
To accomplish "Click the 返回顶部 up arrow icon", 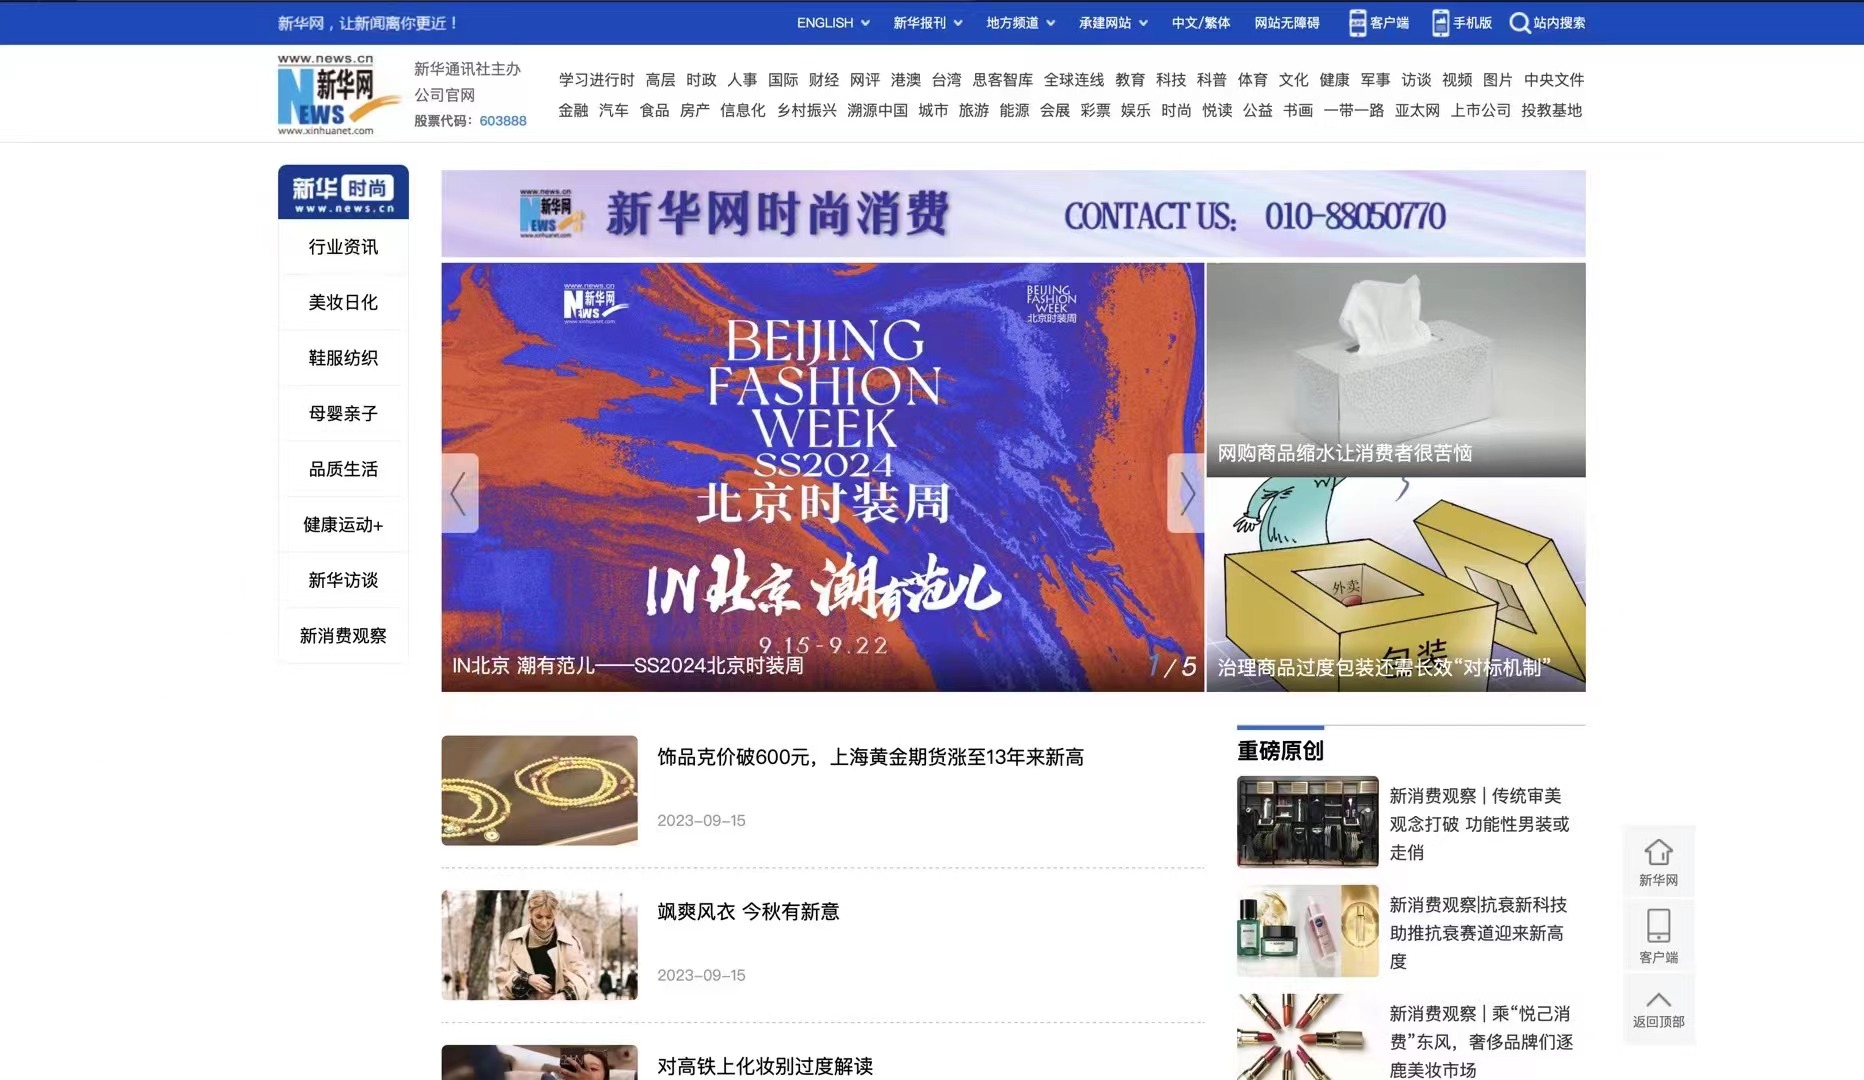I will pos(1658,1000).
